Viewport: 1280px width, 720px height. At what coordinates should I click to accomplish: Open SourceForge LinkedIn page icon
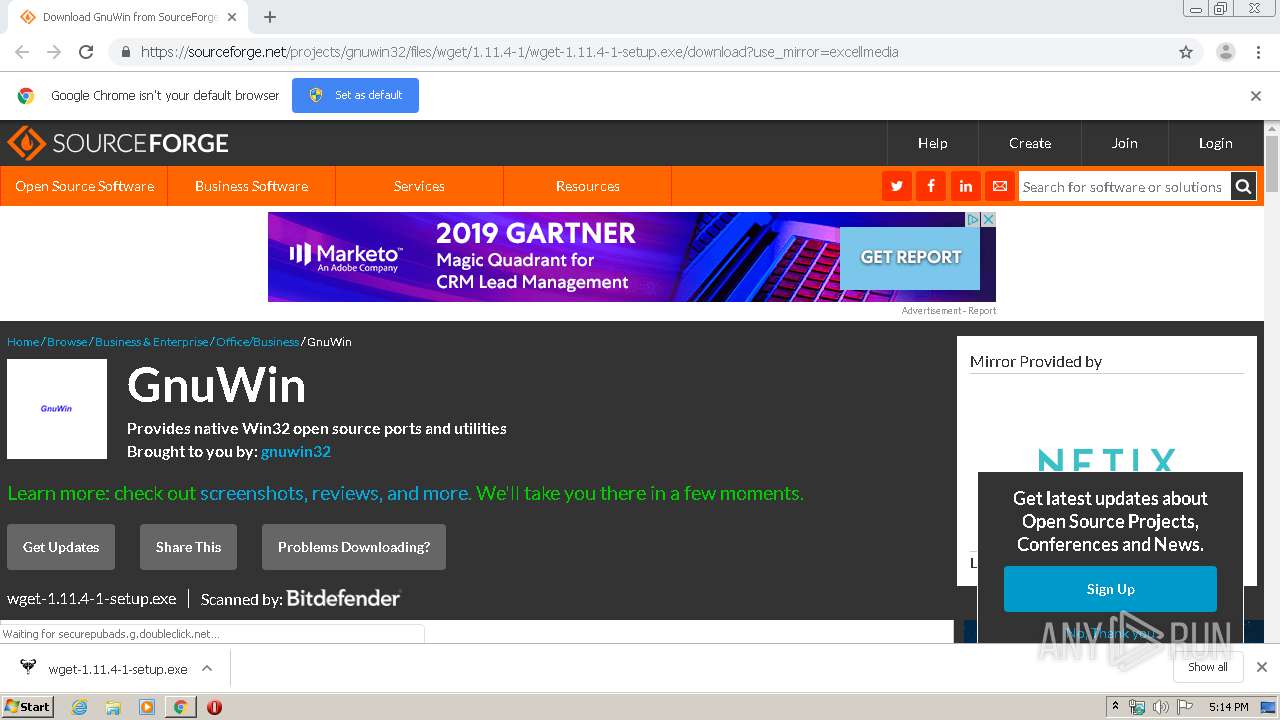click(965, 186)
